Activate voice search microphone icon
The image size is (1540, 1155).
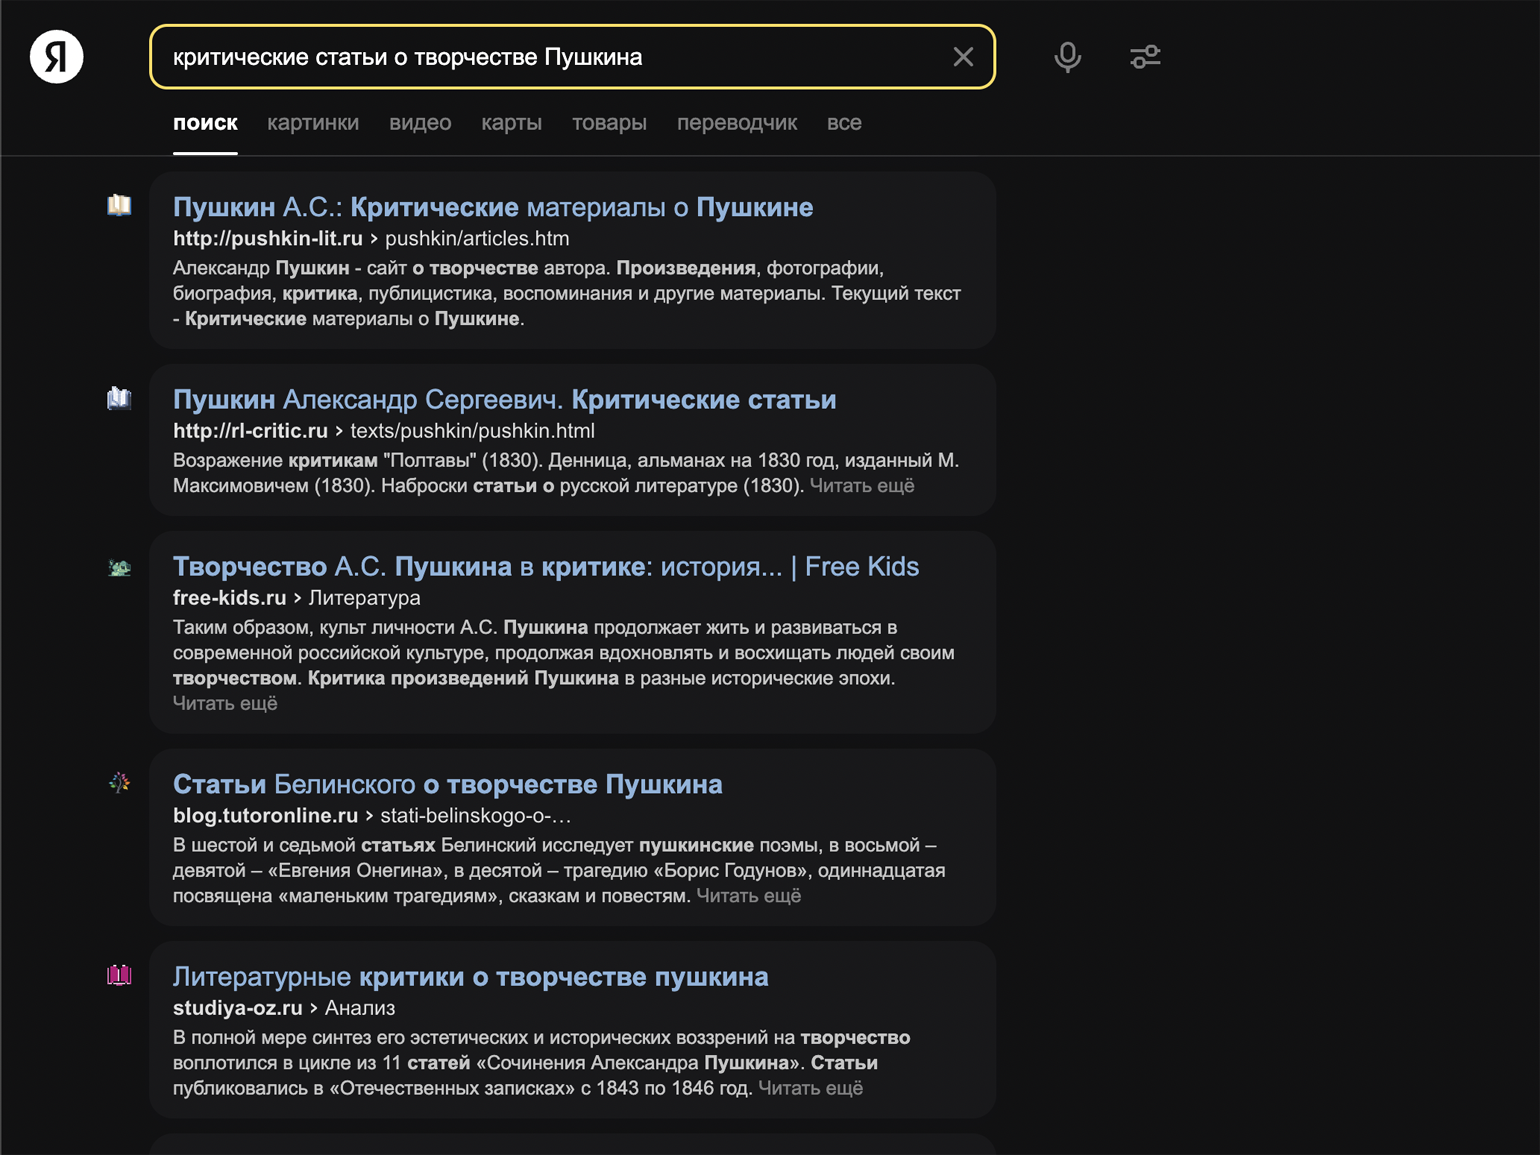[1067, 57]
